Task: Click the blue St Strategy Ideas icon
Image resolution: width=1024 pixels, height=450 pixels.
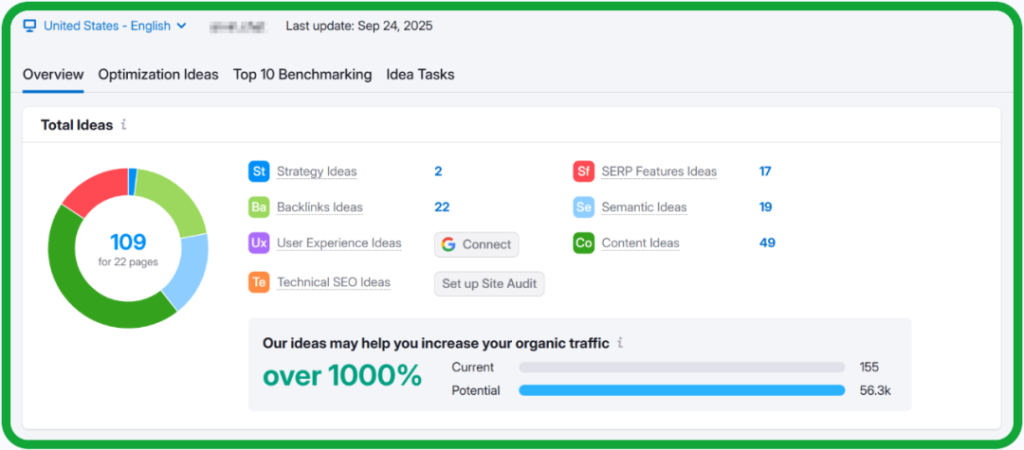Action: click(259, 171)
